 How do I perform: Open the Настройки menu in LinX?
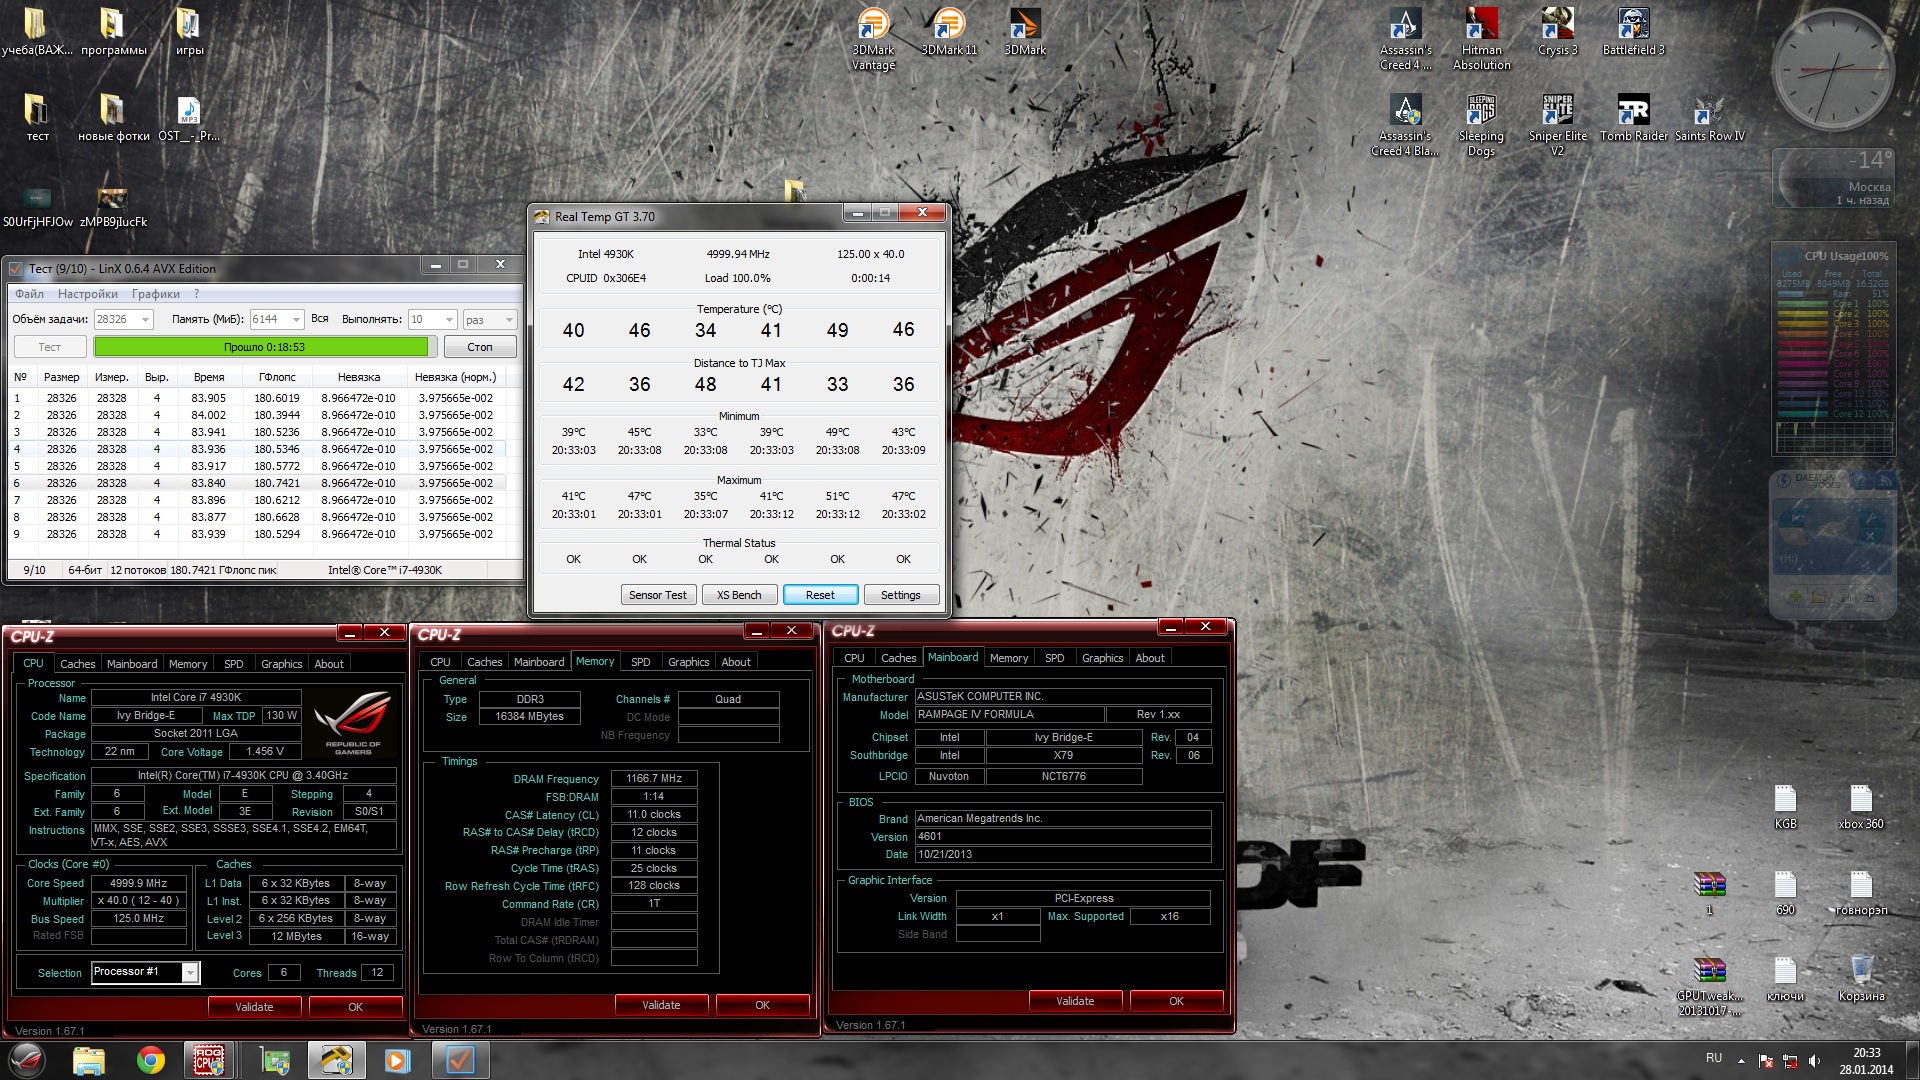click(88, 294)
